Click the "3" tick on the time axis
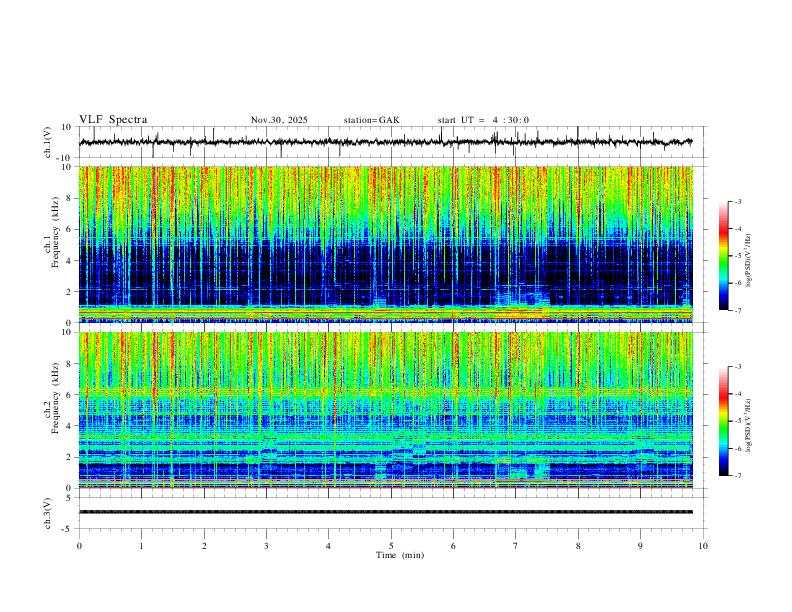The width and height of the screenshot is (792, 612). [266, 546]
